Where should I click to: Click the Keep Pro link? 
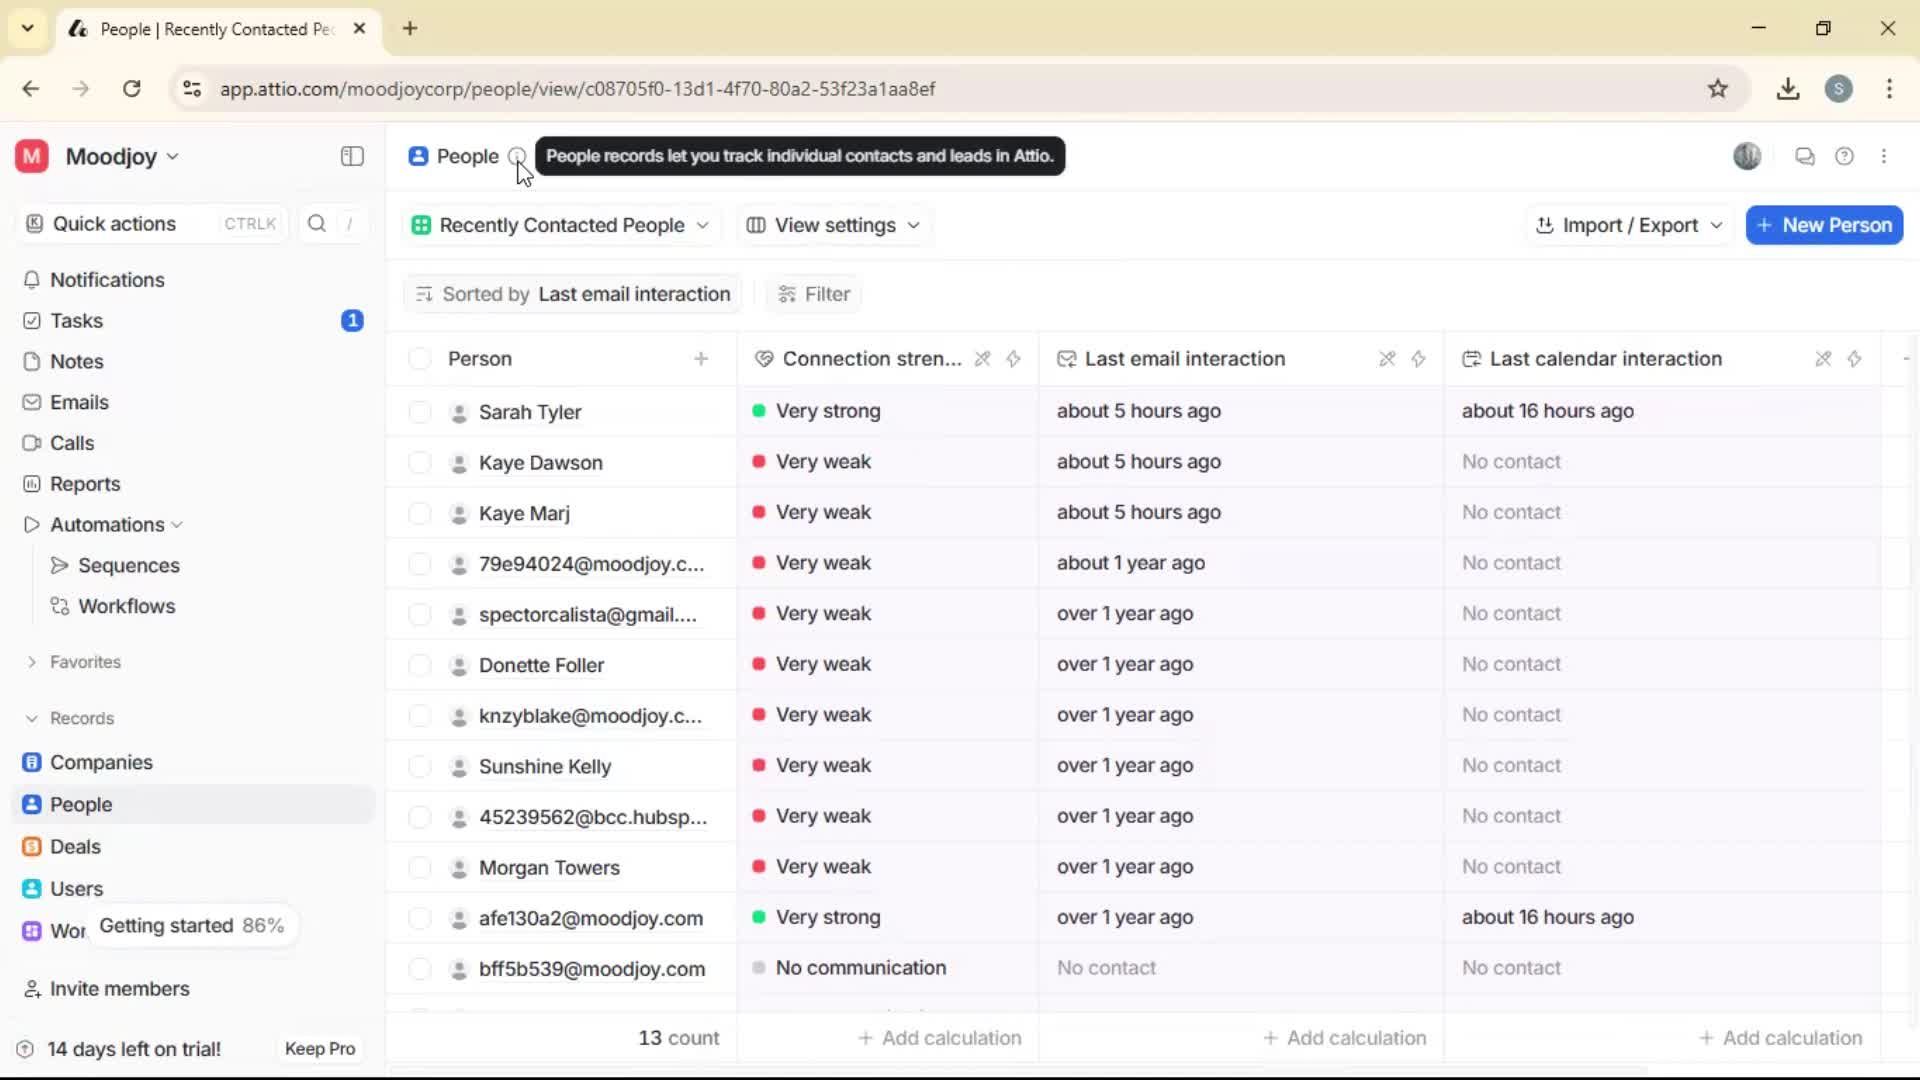tap(319, 1048)
